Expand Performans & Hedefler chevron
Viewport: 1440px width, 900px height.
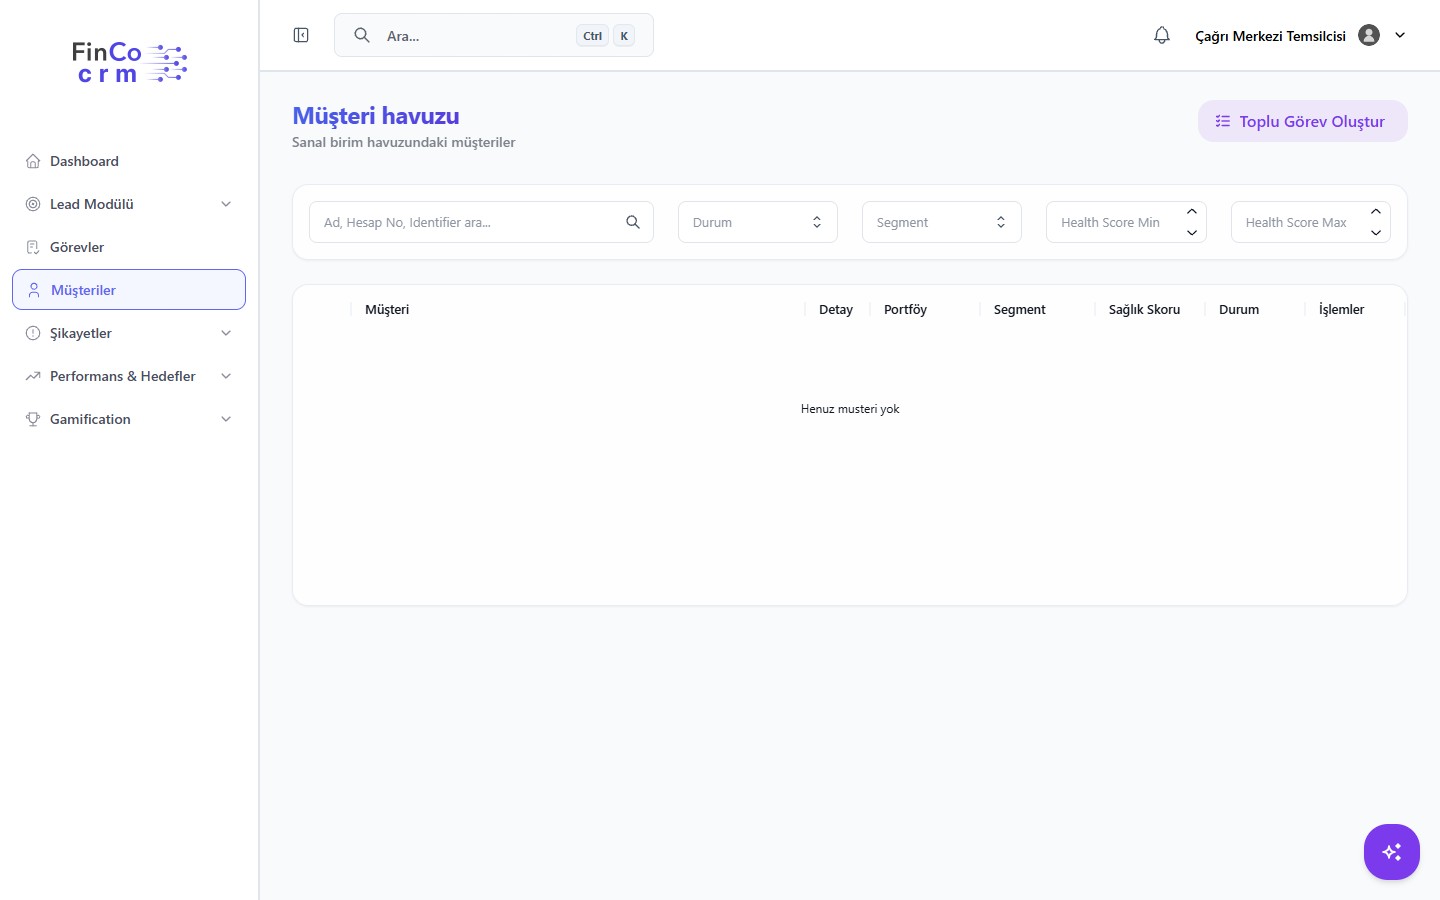(226, 376)
